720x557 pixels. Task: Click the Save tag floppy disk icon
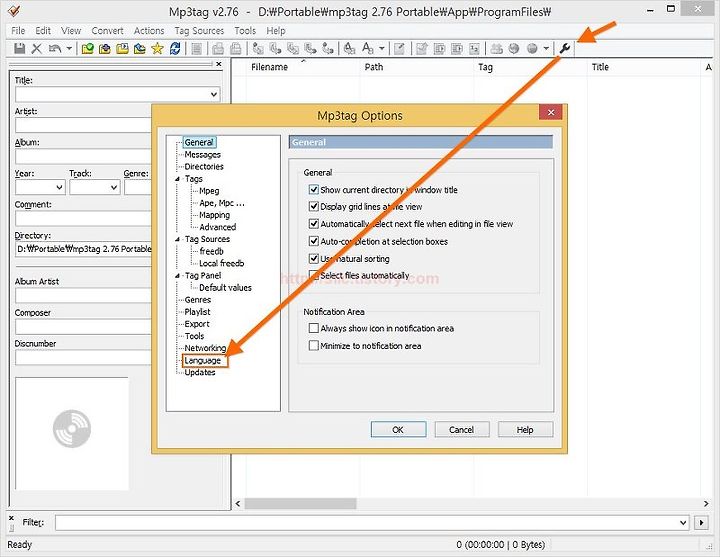[19, 48]
